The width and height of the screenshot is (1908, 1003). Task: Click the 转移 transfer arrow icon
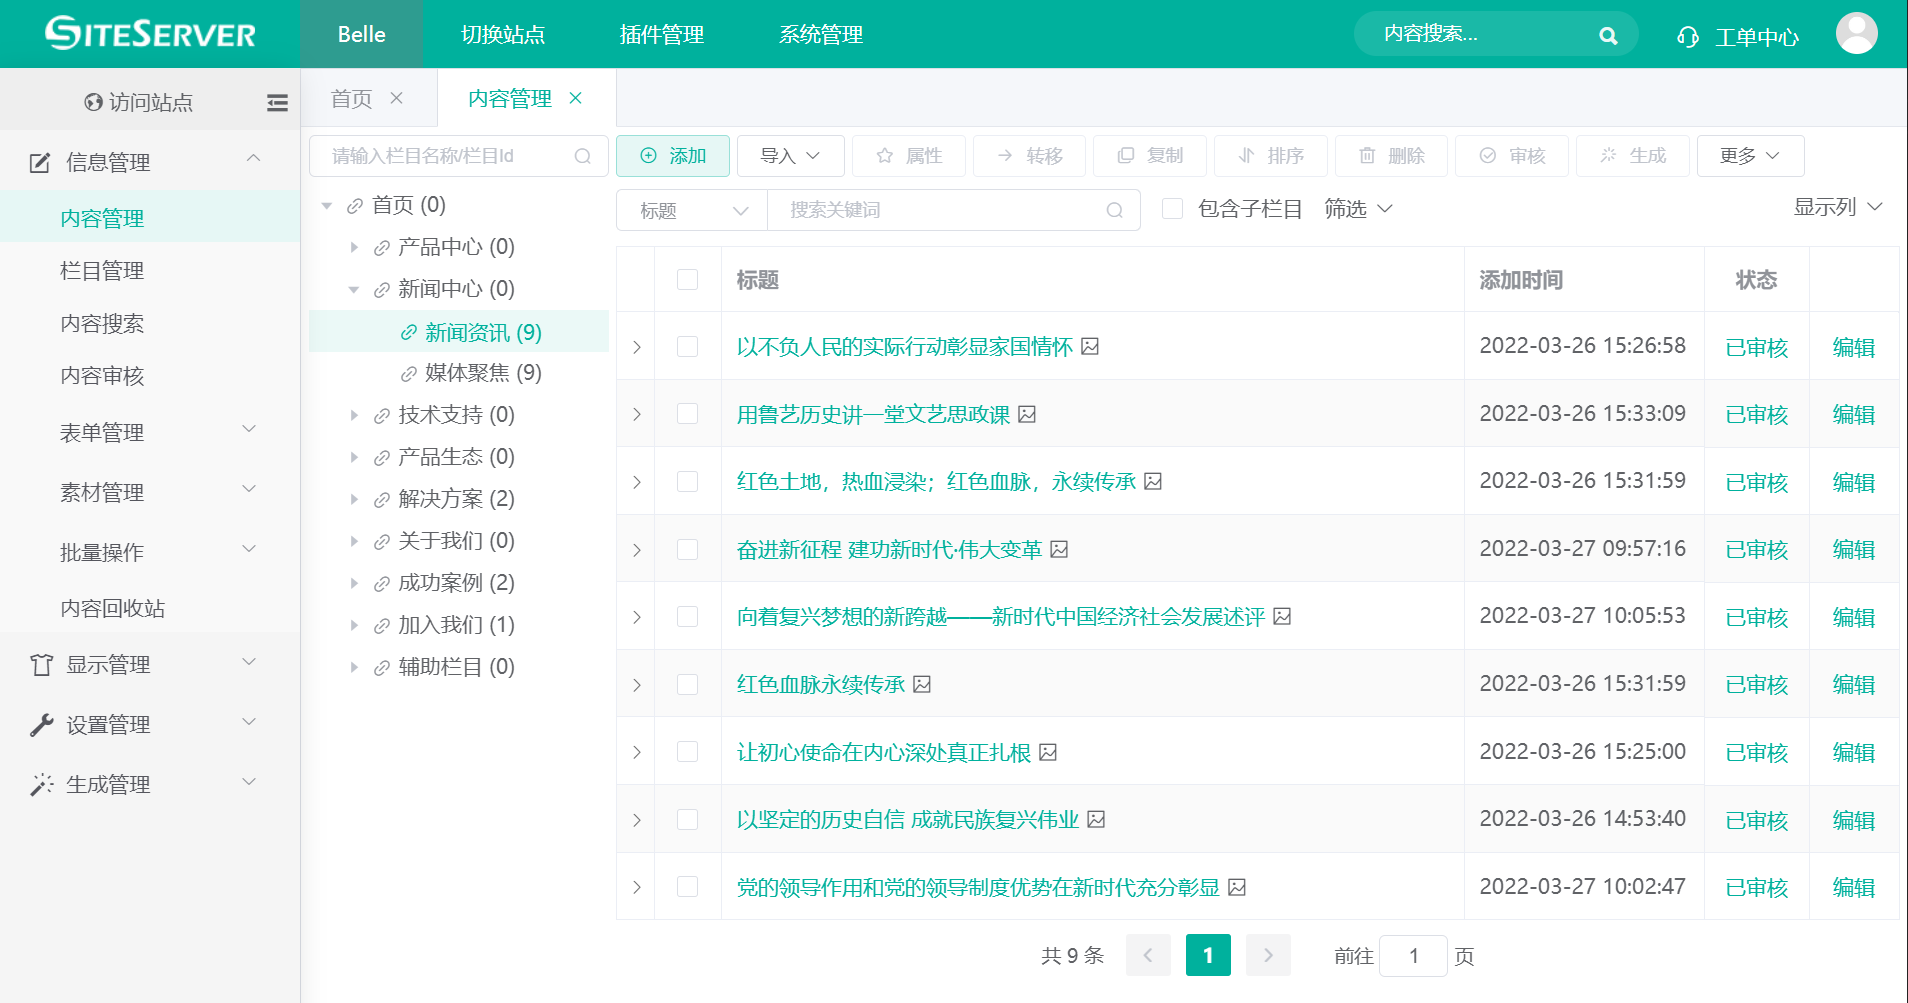pyautogui.click(x=1004, y=156)
